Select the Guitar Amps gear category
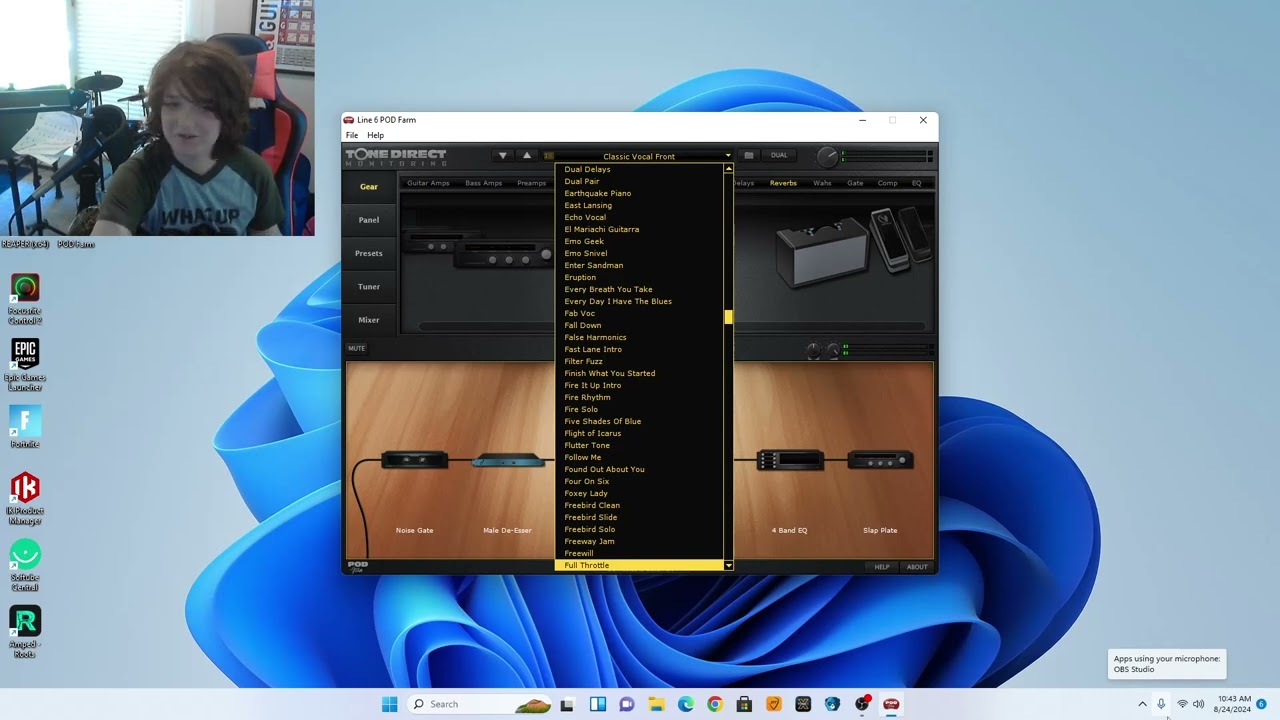 coord(428,183)
